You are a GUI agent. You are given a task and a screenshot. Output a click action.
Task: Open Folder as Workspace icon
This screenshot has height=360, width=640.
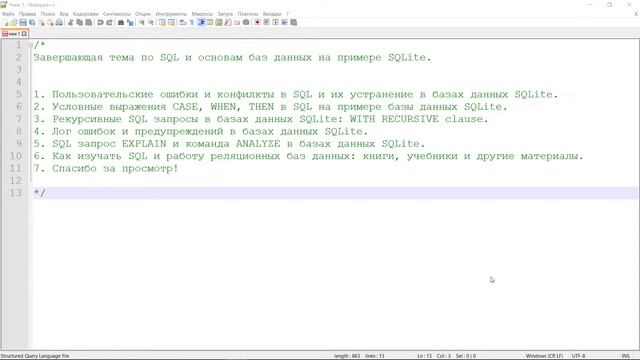pyautogui.click(x=237, y=22)
